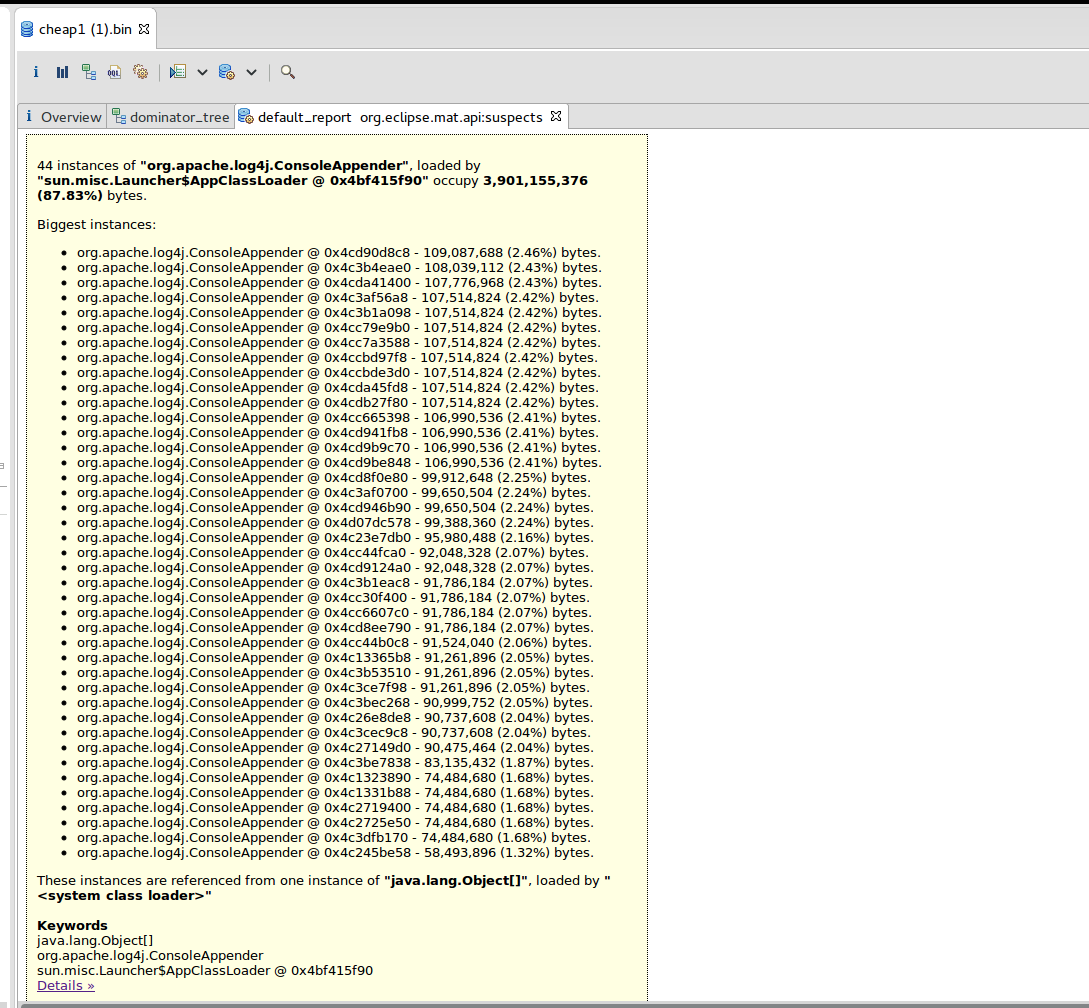This screenshot has height=1008, width=1089.
Task: Click the ConsoleAppender @ 0x4cd90d8c8 entry
Action: point(338,253)
